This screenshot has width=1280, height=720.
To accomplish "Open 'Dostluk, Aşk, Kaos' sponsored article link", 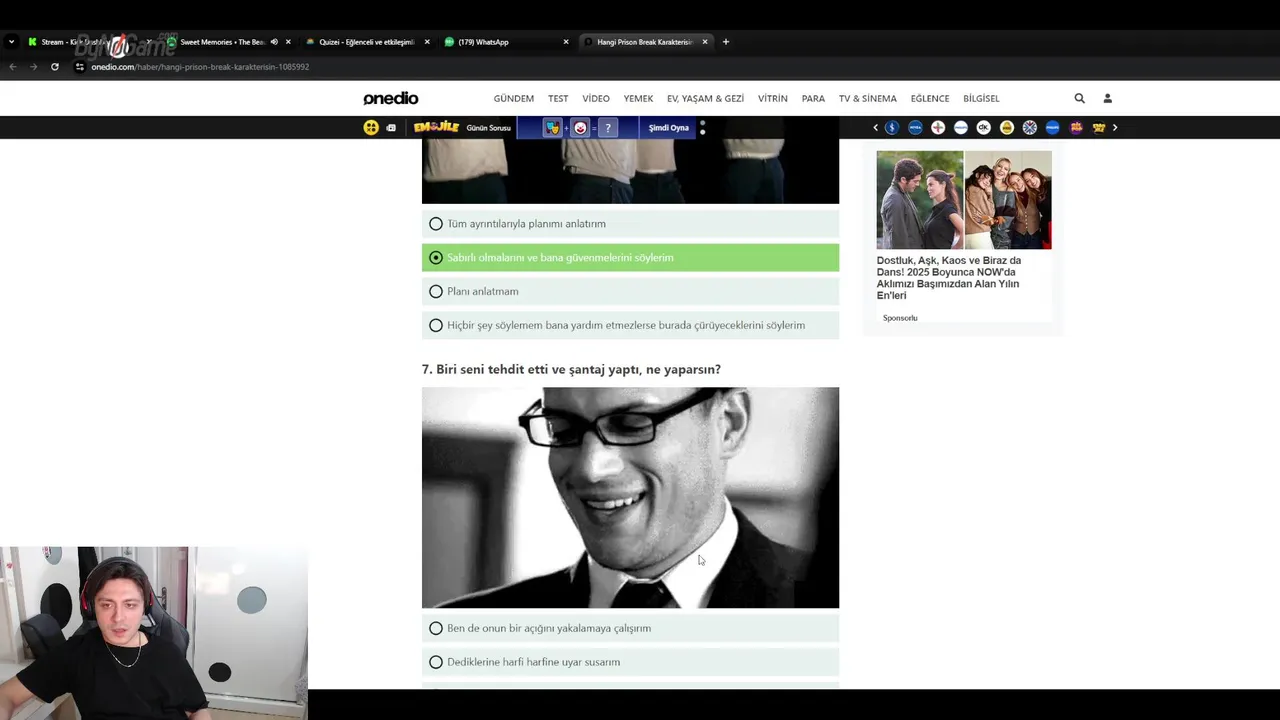I will point(949,278).
